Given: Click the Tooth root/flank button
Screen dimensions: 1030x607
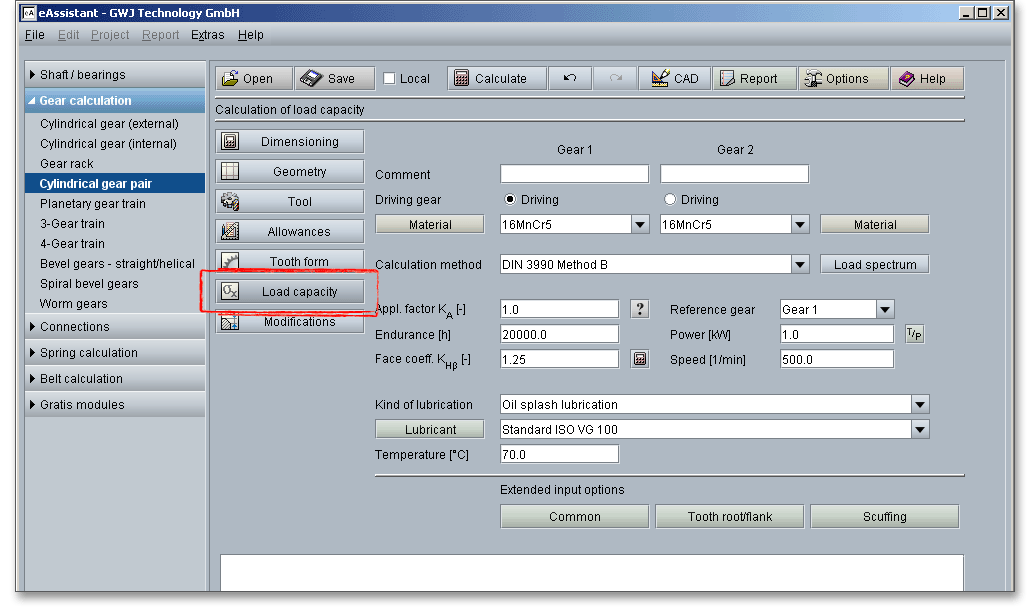Looking at the screenshot, I should pos(730,517).
